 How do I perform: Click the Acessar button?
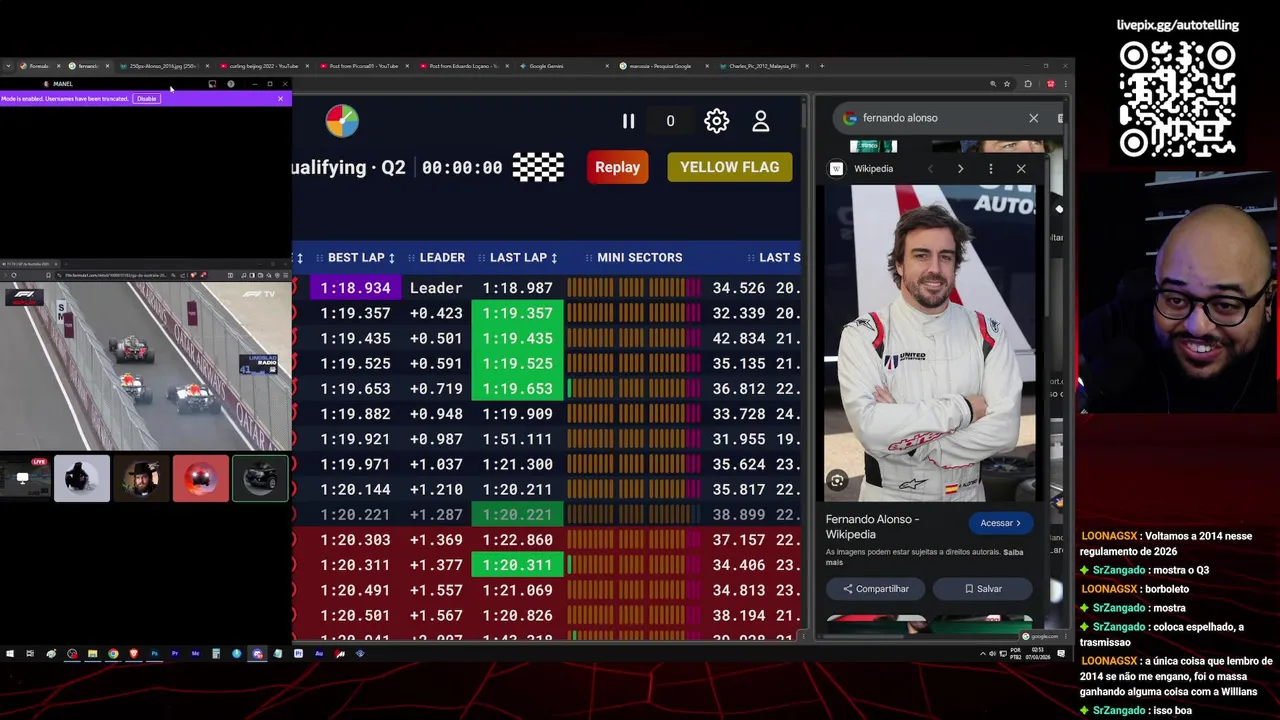(x=1000, y=523)
